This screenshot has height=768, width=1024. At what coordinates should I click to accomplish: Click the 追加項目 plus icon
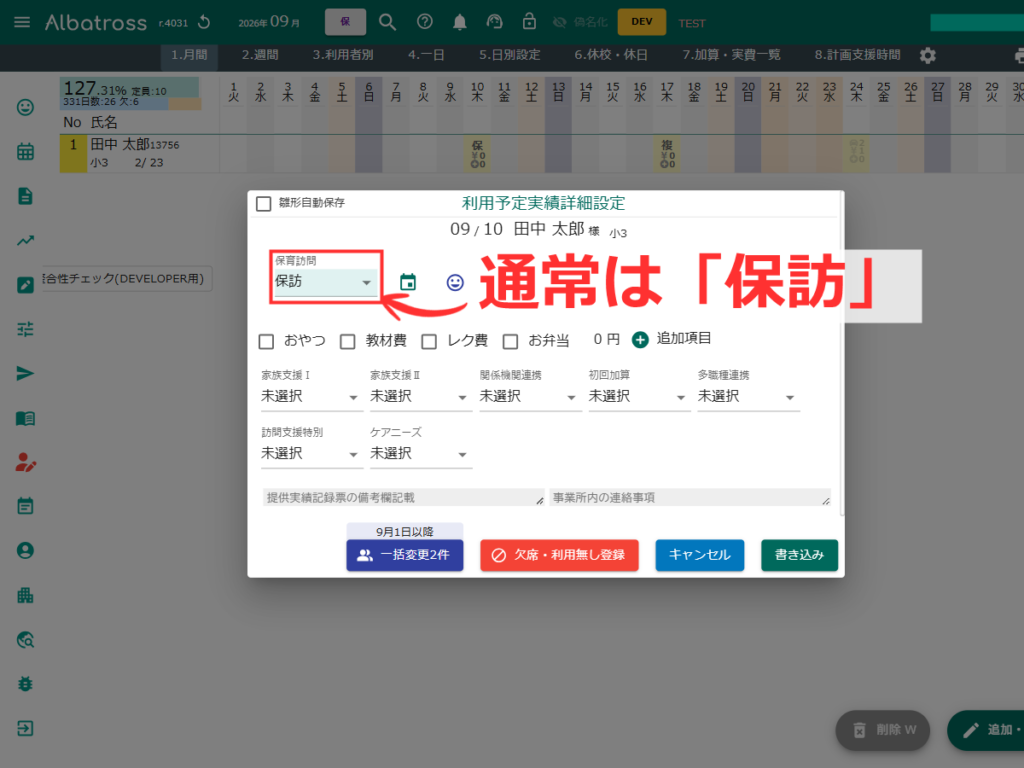tap(640, 340)
